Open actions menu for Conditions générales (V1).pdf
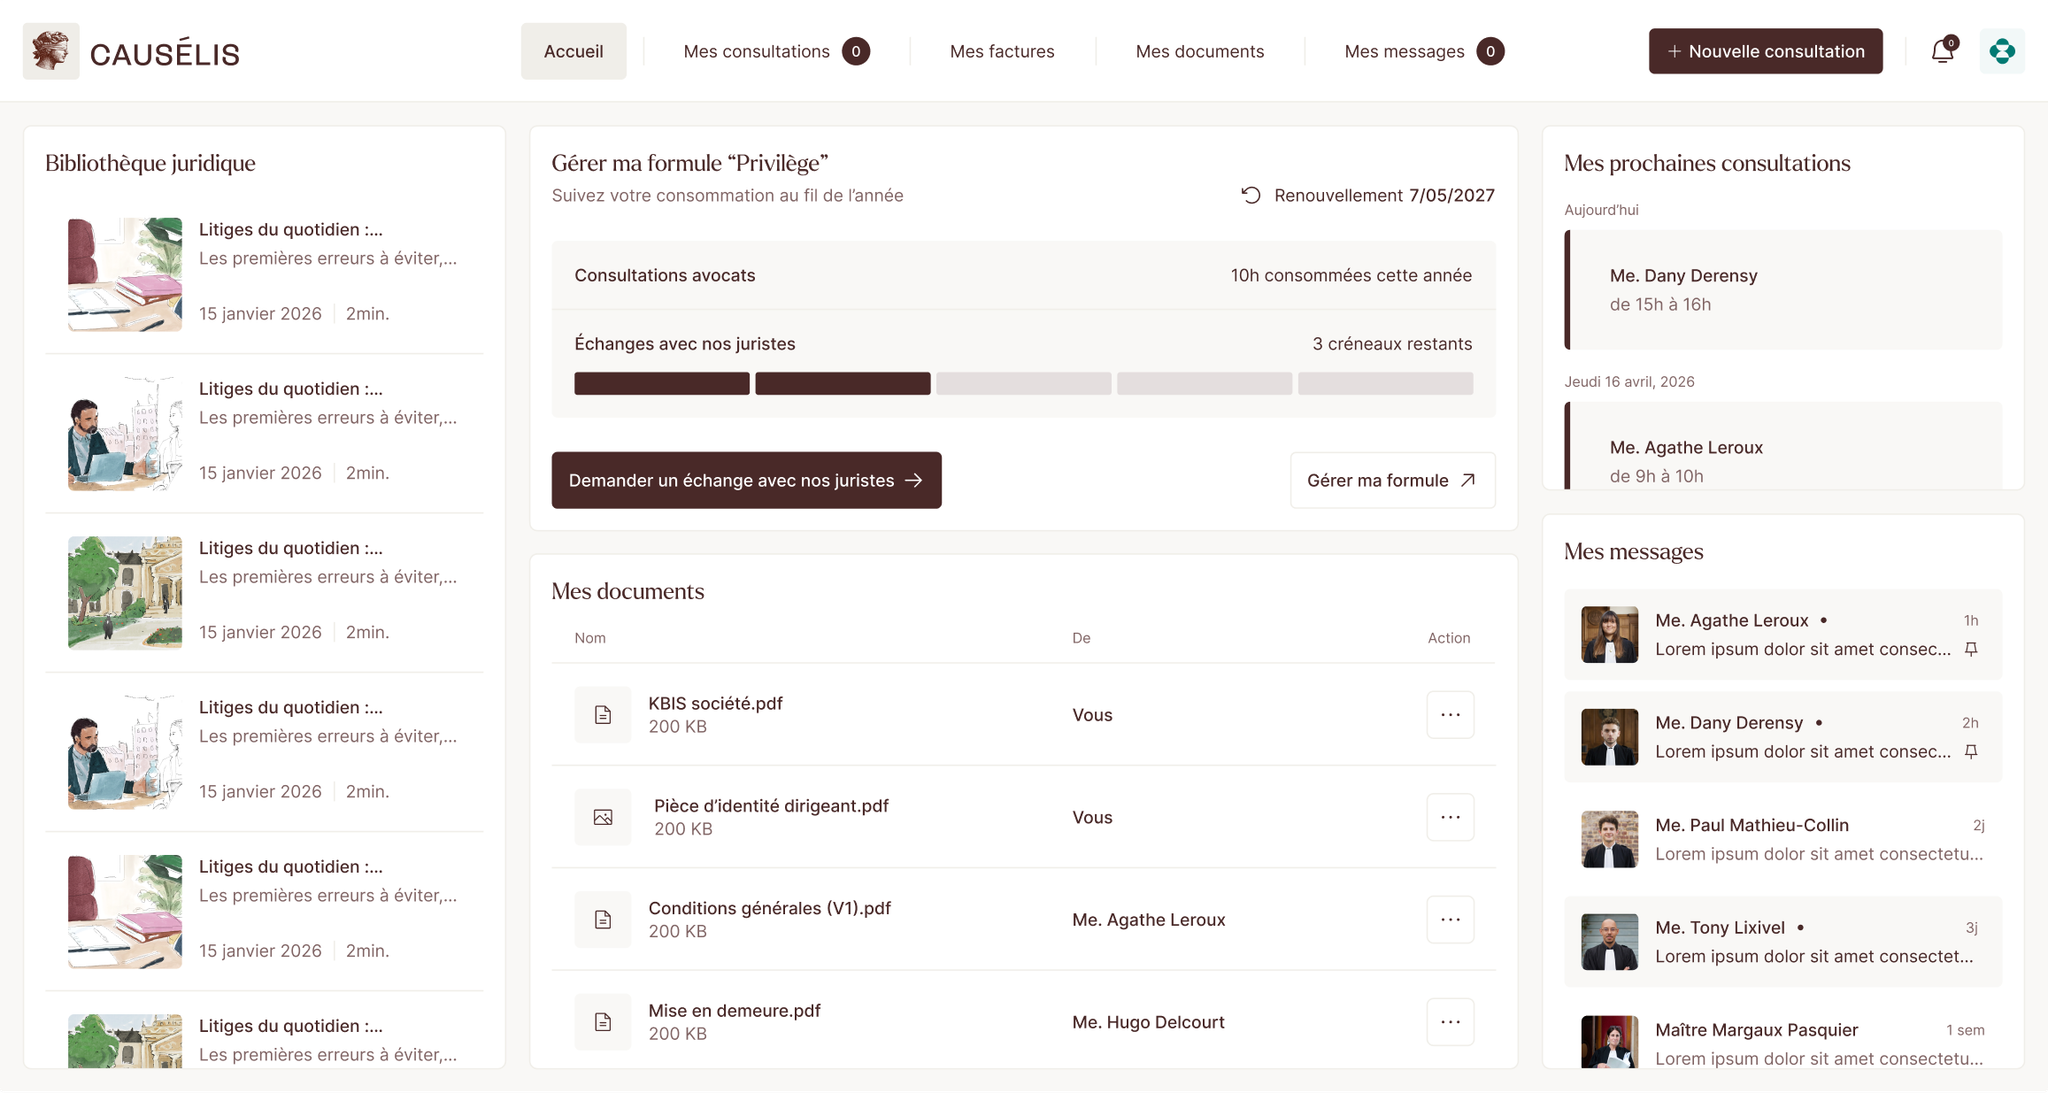 (1450, 919)
